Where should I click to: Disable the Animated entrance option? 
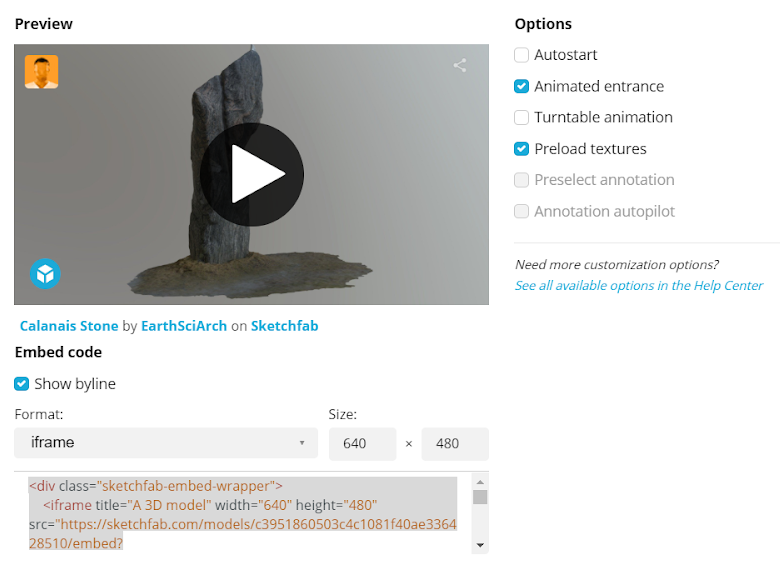click(x=521, y=86)
